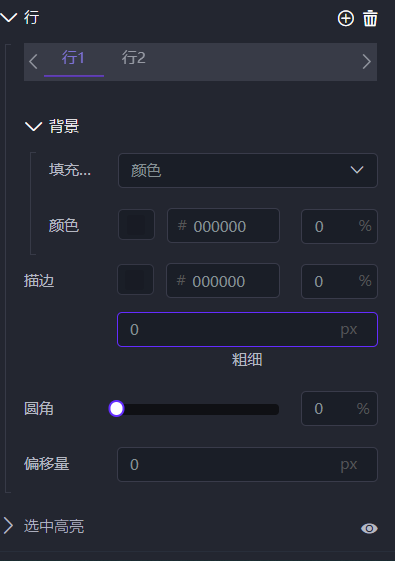Screen dimensions: 395x561
Task: Collapse the 行 section
Action: pyautogui.click(x=9, y=17)
